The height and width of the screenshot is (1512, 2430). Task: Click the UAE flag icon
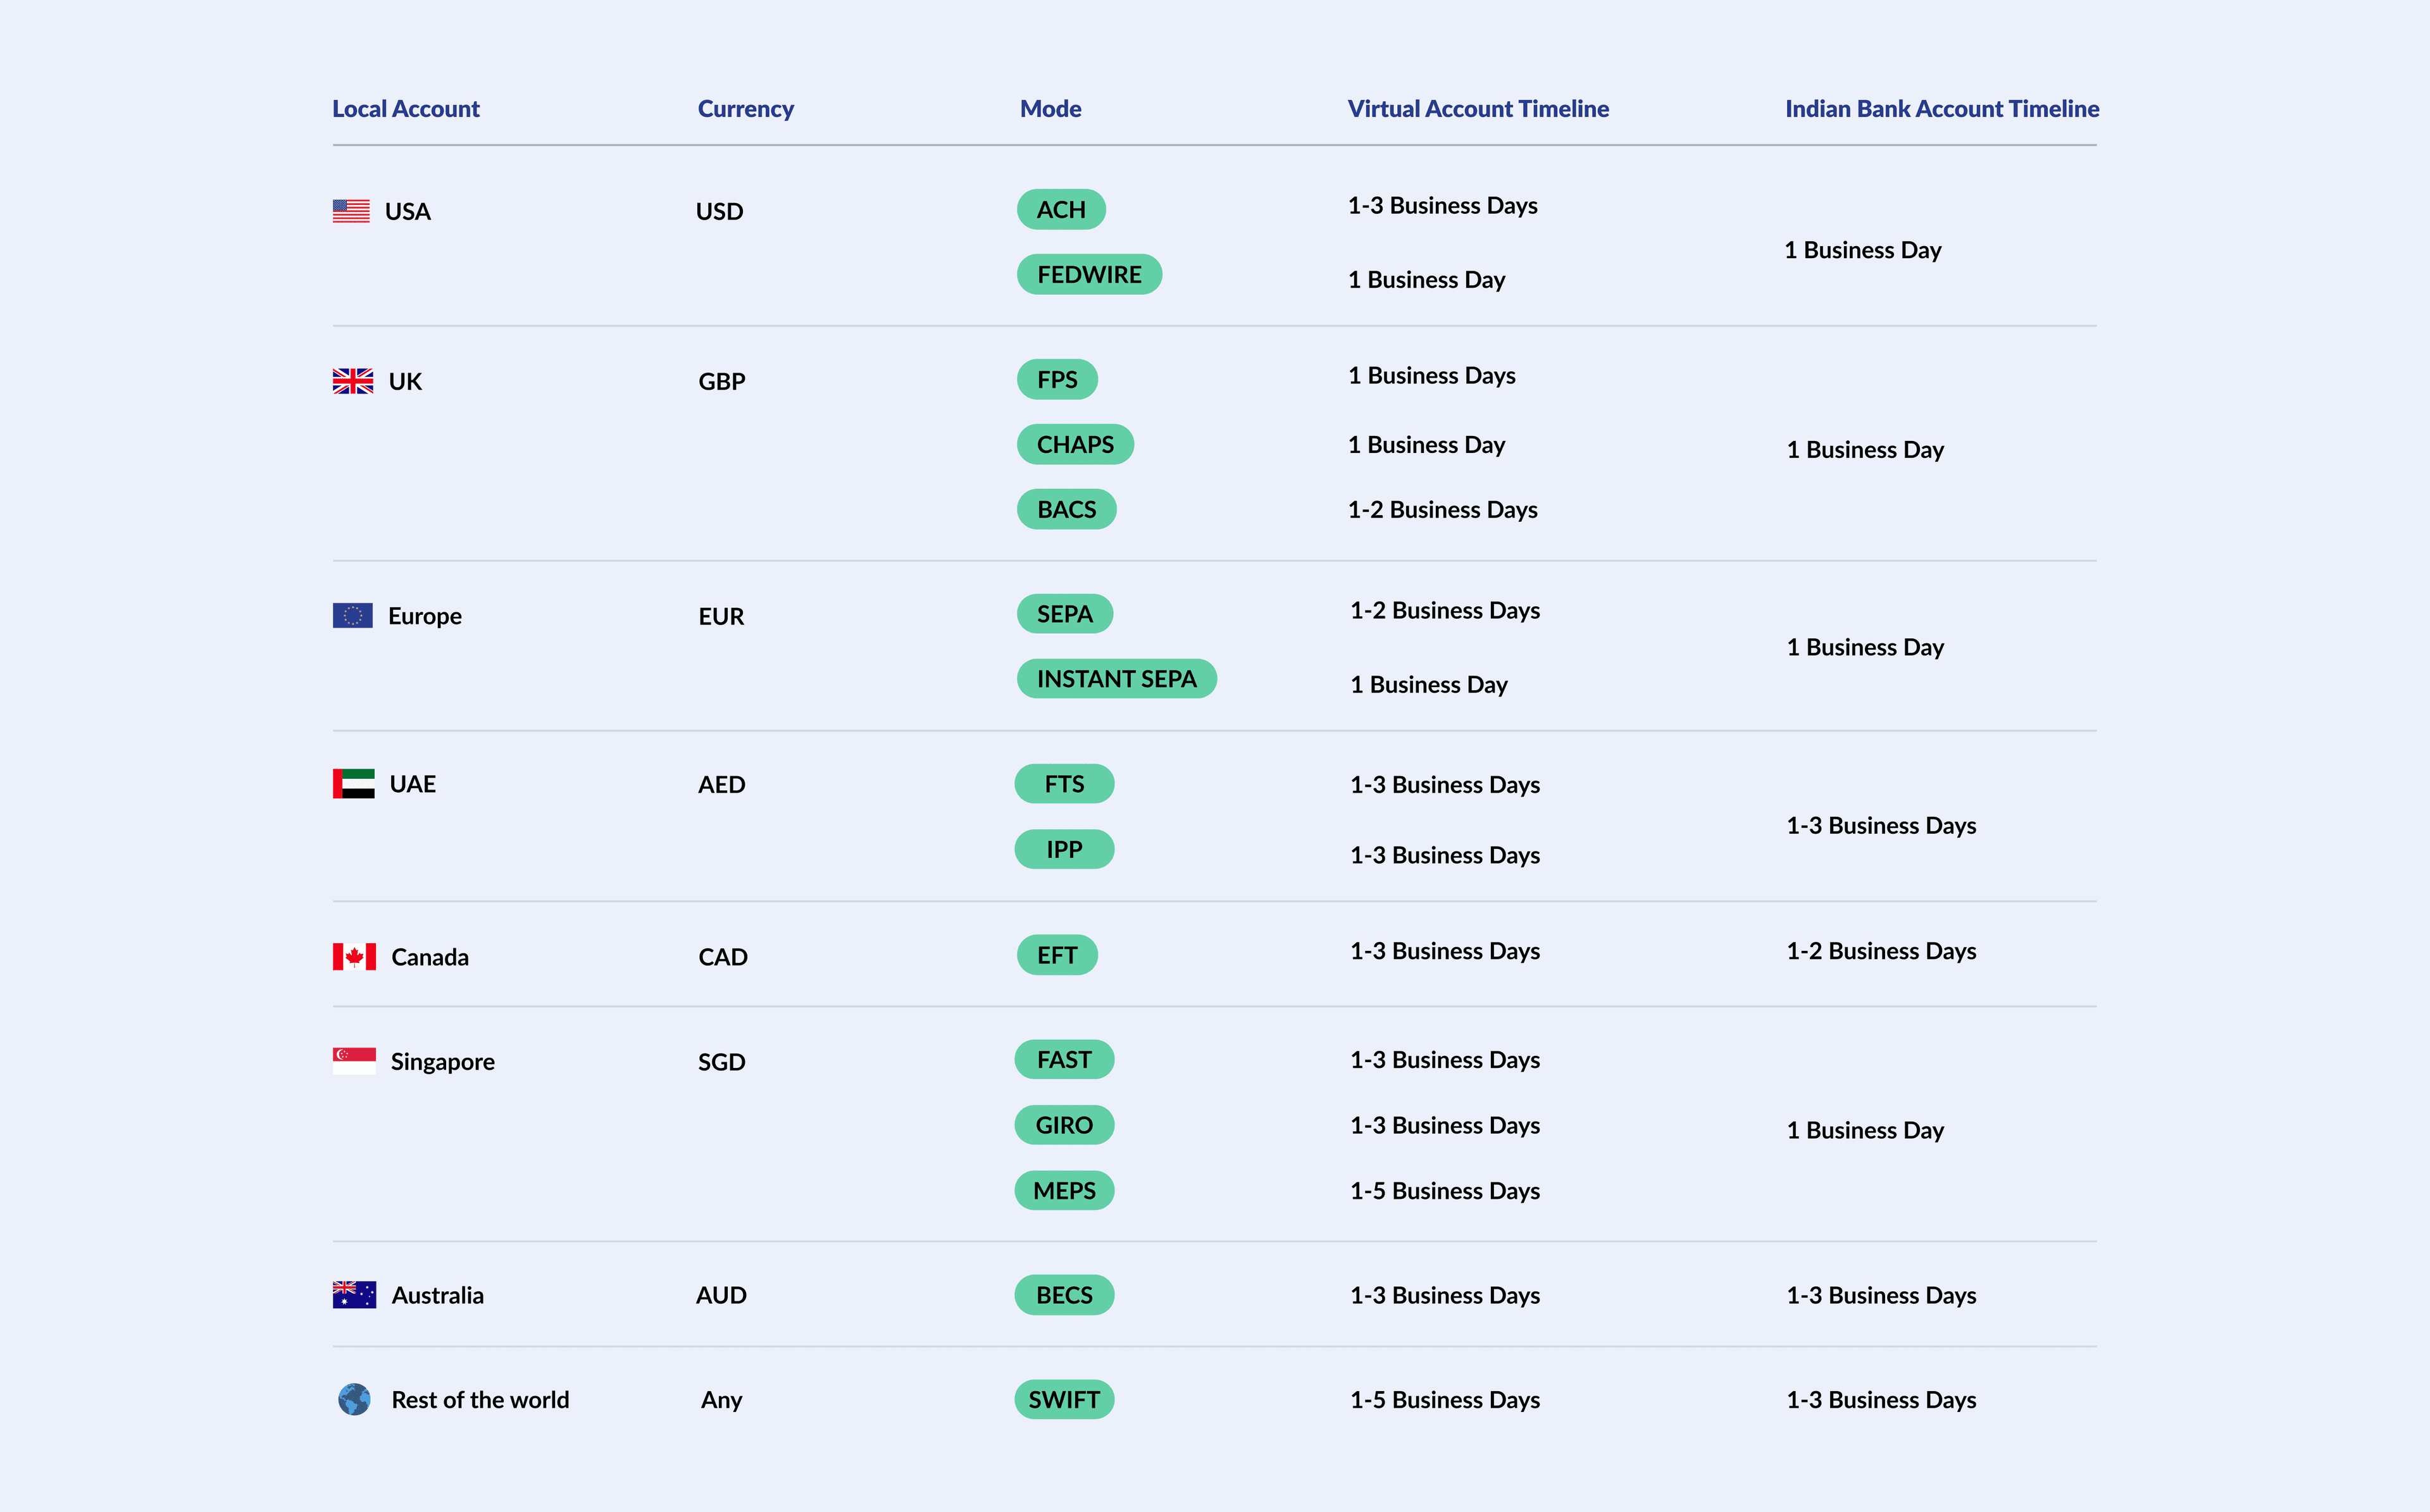354,783
